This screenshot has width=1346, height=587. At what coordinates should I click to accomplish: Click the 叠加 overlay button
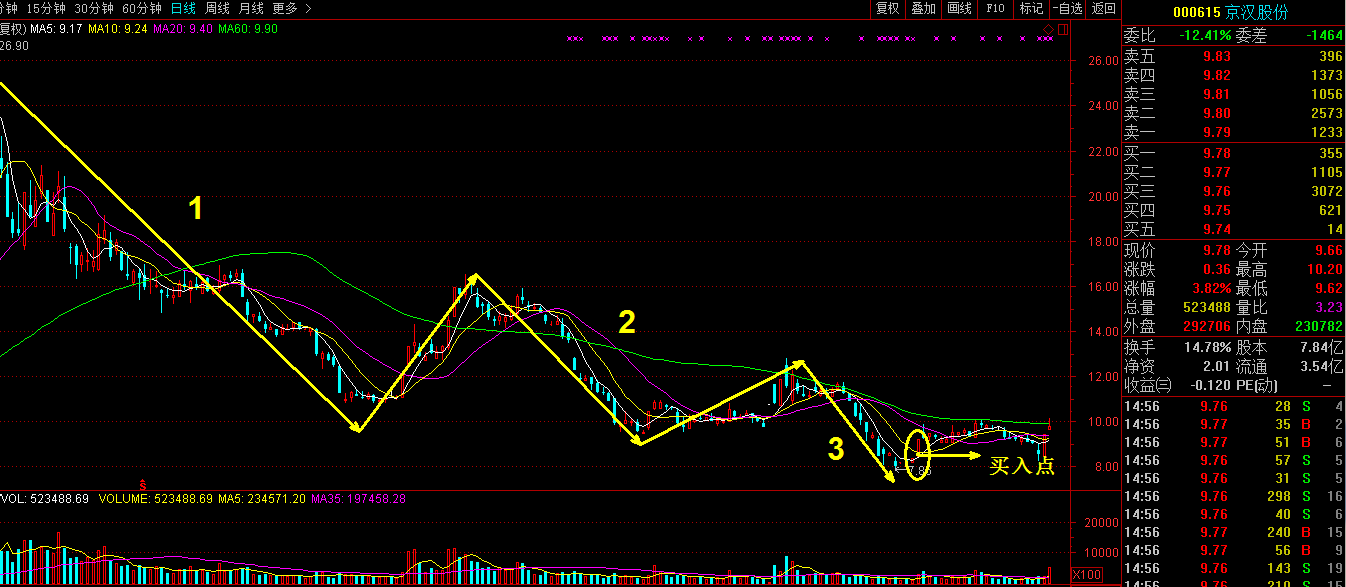pos(923,8)
